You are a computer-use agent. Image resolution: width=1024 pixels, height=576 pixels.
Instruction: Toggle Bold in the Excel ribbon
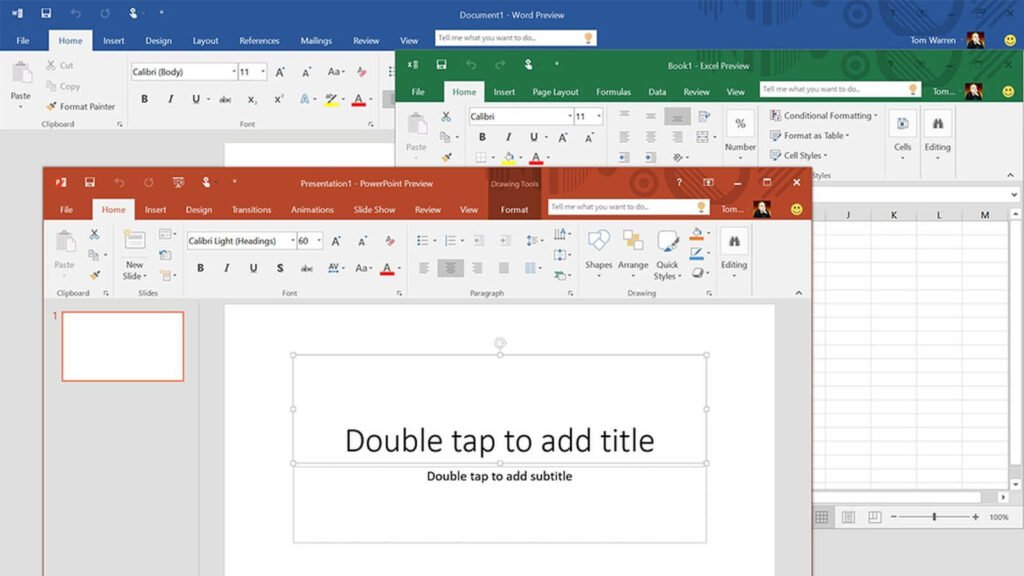coord(482,137)
